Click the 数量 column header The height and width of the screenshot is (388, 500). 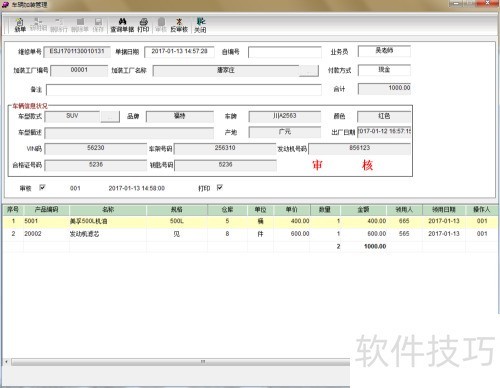[325, 210]
